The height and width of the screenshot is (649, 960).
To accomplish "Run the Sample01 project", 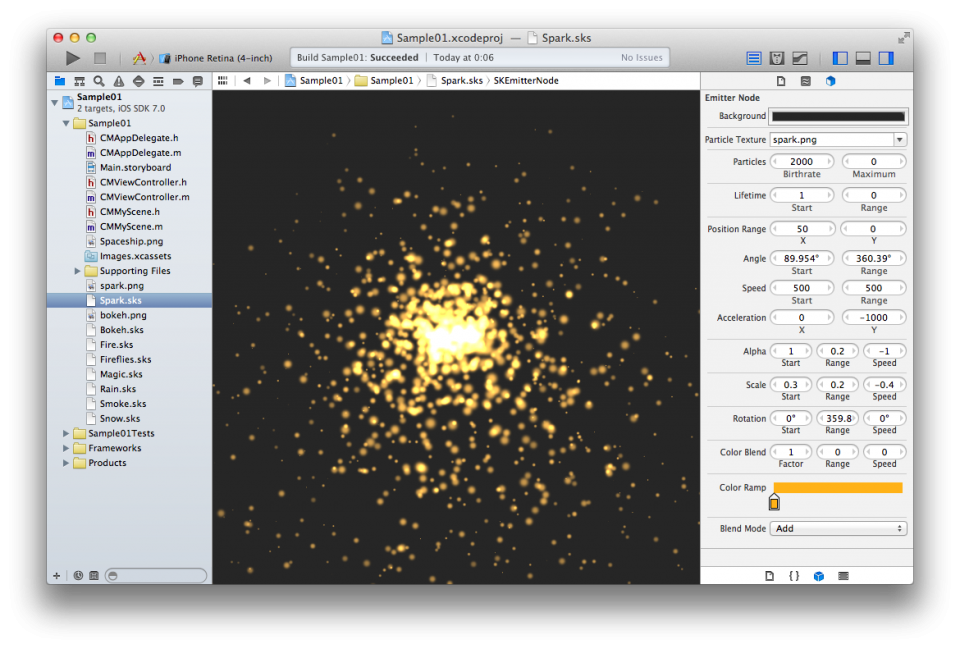I will 72,58.
